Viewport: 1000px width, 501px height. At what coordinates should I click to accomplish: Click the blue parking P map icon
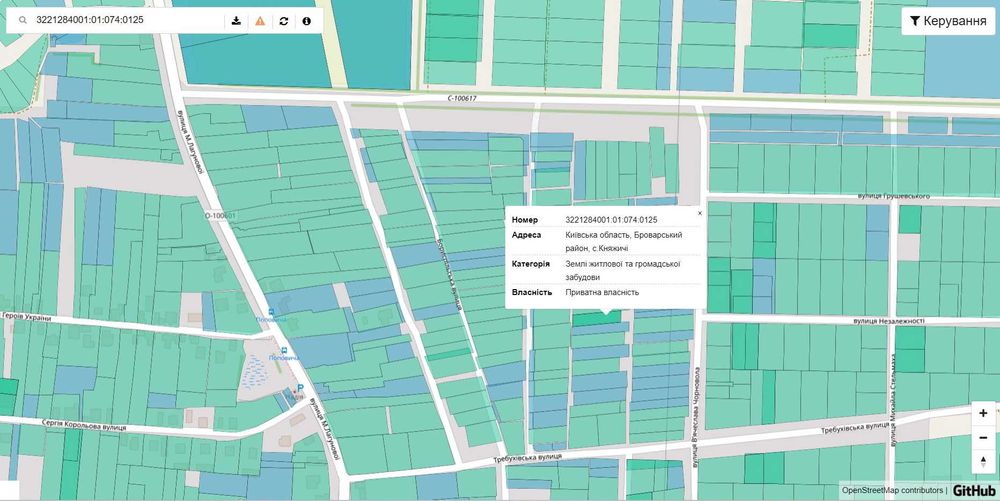300,388
